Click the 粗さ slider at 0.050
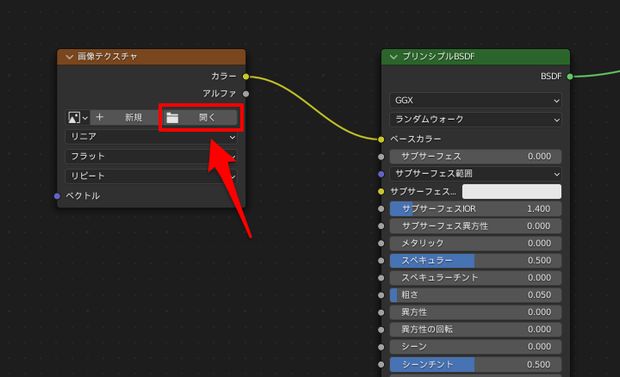This screenshot has width=620, height=377. coord(475,295)
